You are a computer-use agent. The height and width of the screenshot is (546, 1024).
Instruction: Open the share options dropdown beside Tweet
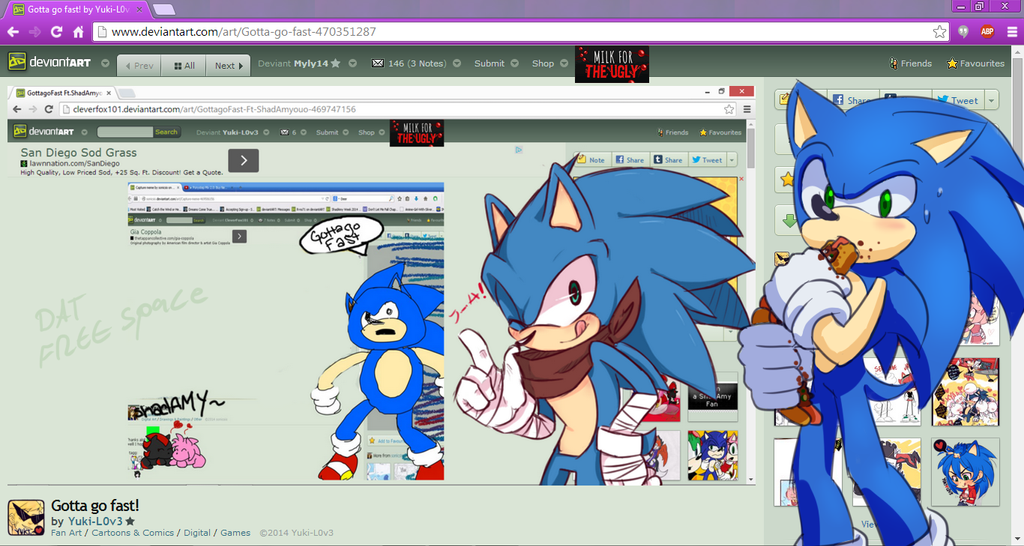click(x=992, y=100)
